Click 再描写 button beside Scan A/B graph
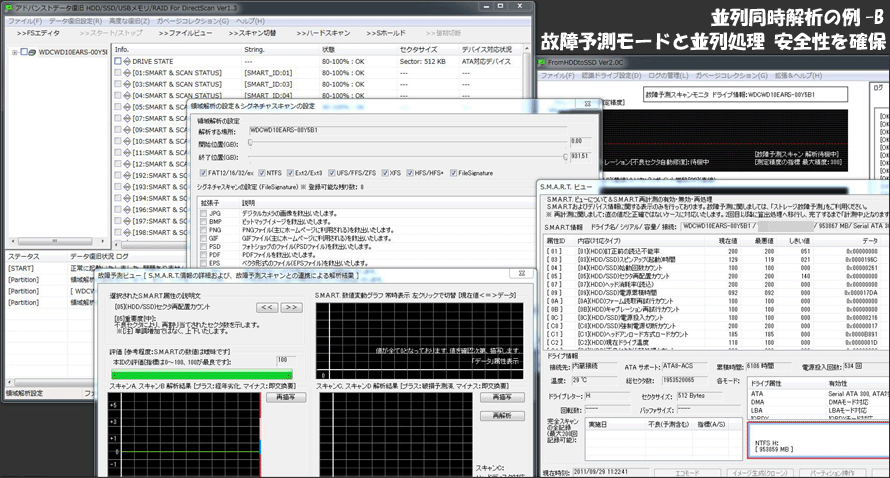890x478 pixels. (x=286, y=397)
